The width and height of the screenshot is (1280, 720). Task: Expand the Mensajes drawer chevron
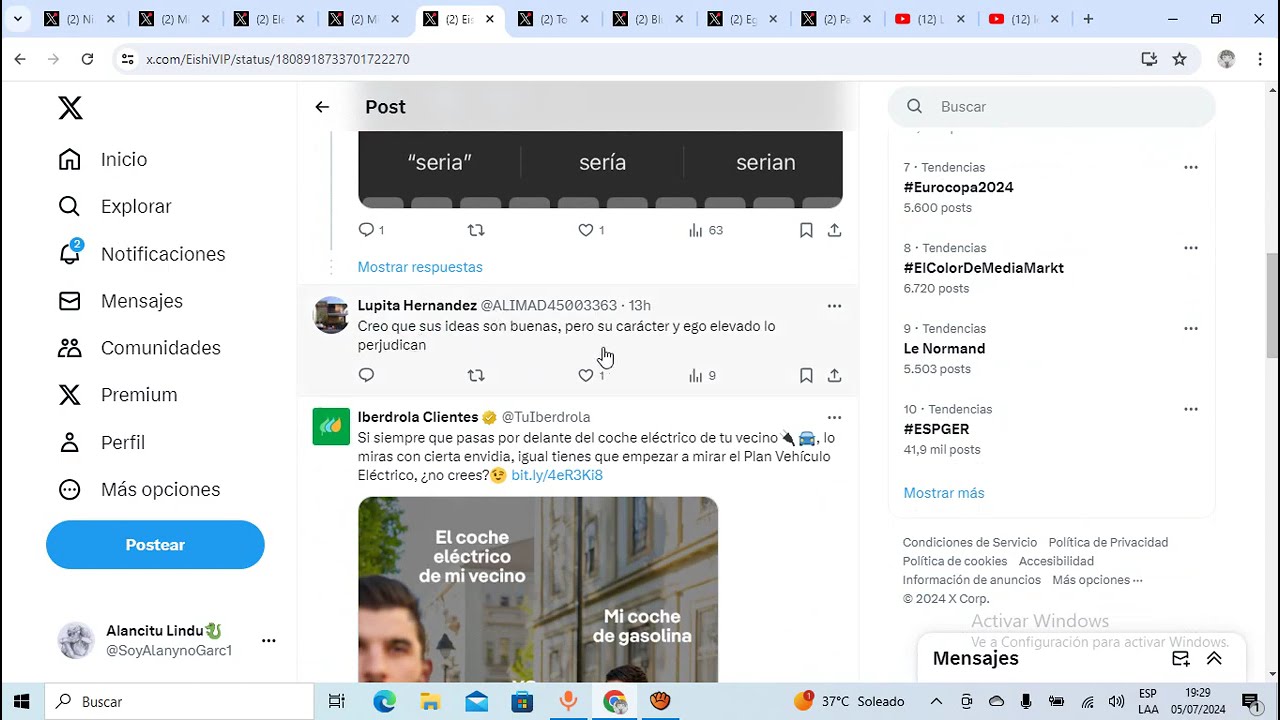[x=1214, y=658]
